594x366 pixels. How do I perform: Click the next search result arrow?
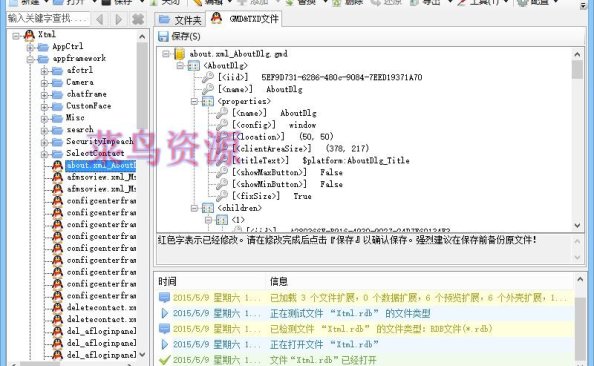coord(119,19)
